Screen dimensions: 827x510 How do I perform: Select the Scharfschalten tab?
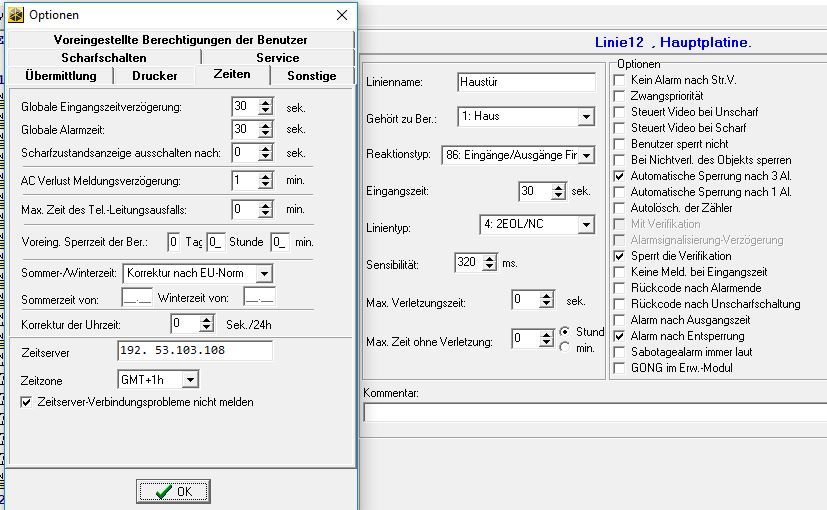pos(103,57)
